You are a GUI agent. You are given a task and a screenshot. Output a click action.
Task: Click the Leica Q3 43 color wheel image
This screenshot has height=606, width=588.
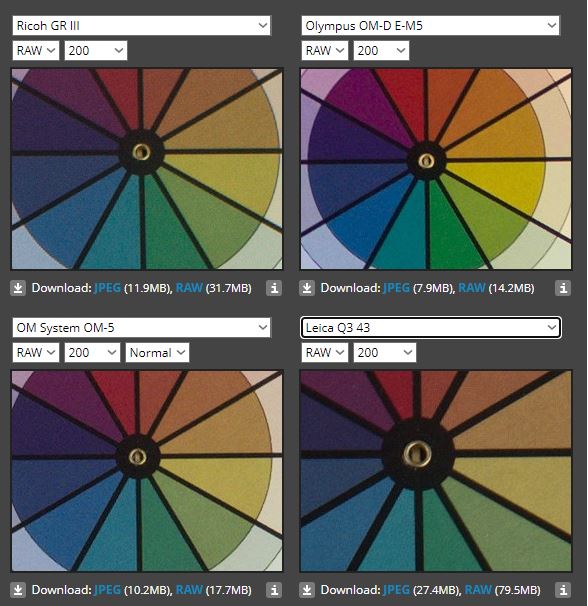tap(436, 471)
